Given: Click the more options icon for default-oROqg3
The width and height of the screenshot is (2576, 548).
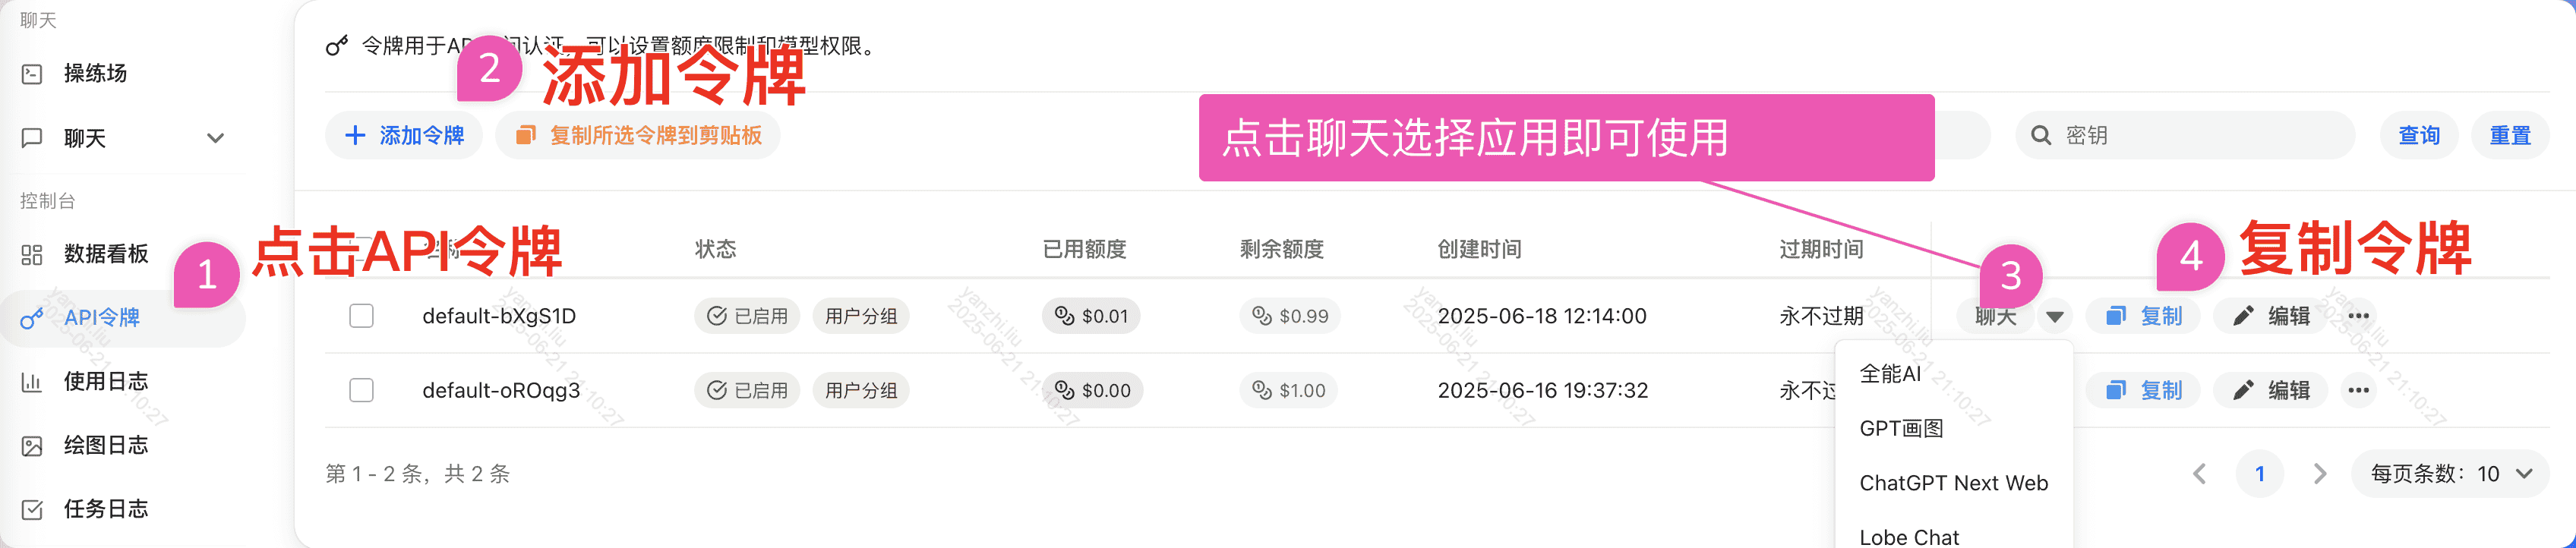Looking at the screenshot, I should pyautogui.click(x=2358, y=390).
